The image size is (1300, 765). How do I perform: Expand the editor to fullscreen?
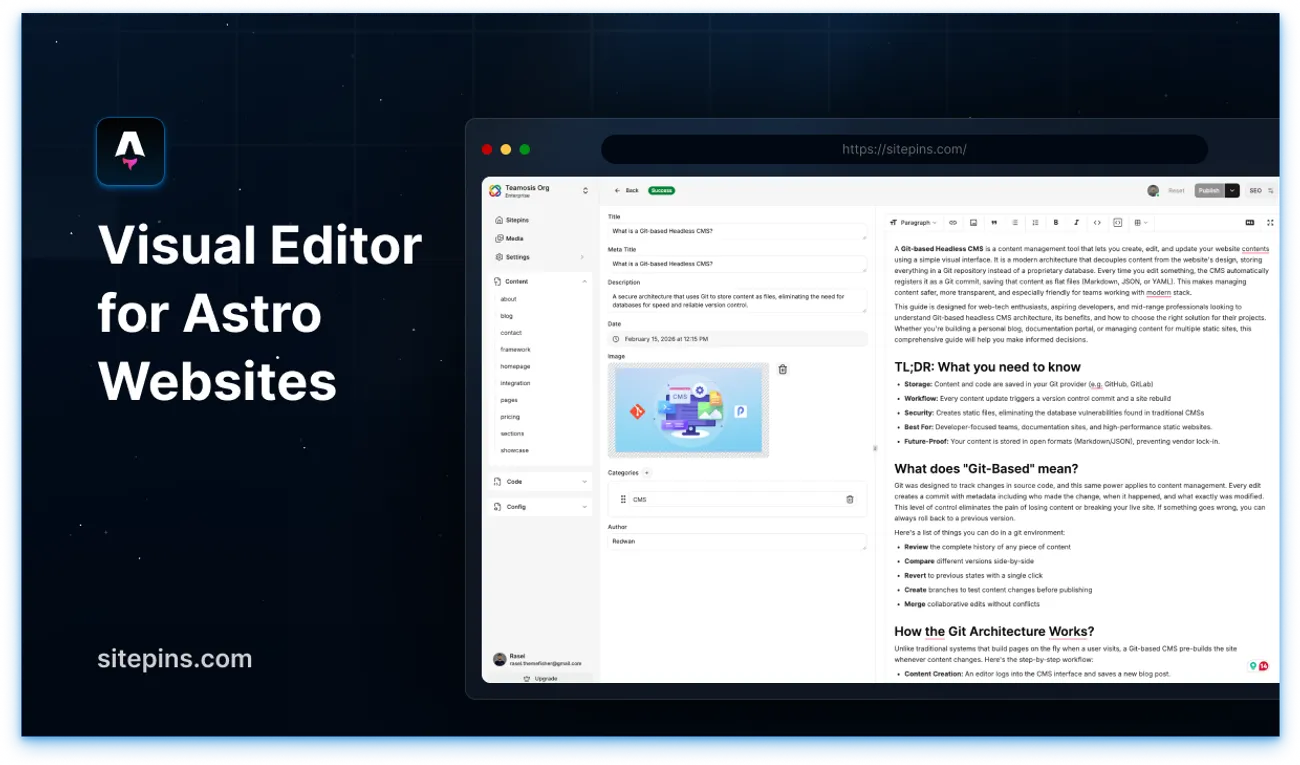coord(1271,222)
